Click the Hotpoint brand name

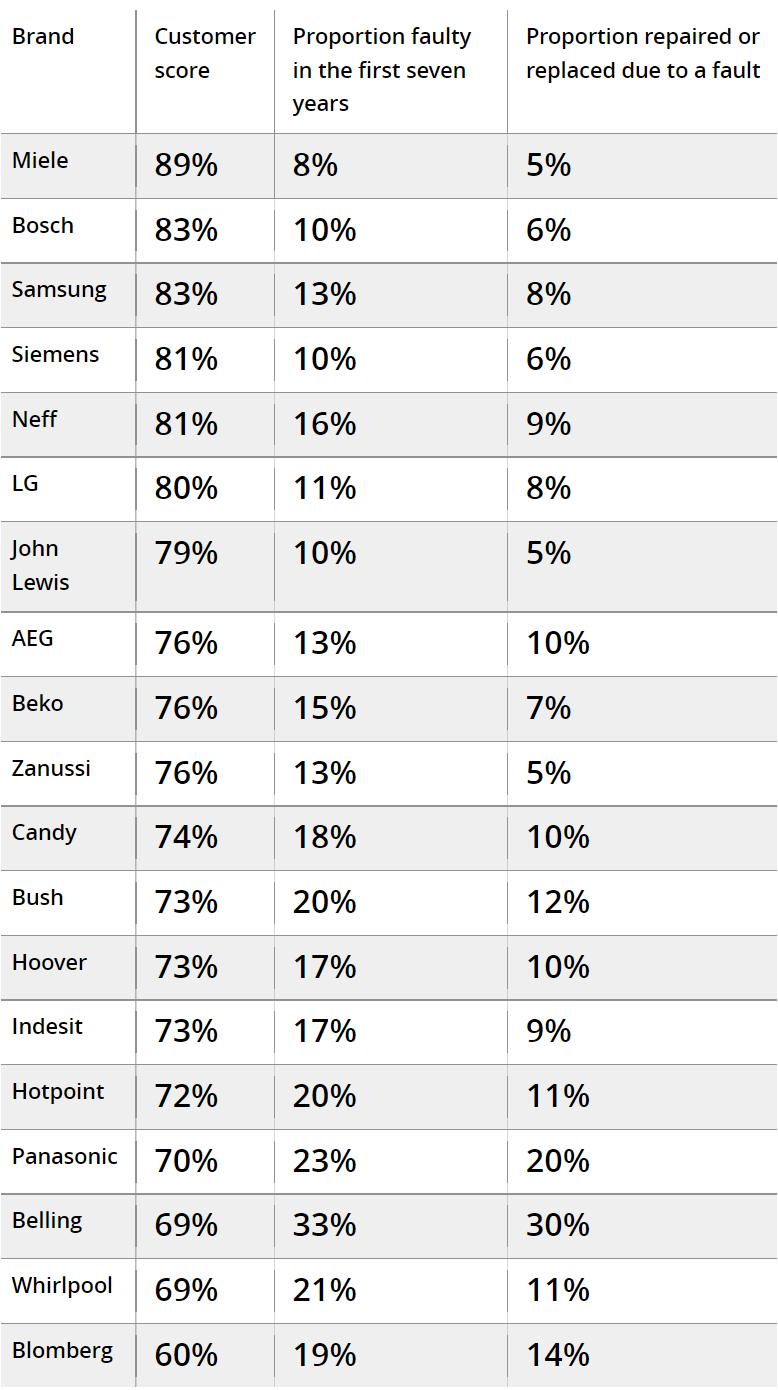pos(58,1092)
